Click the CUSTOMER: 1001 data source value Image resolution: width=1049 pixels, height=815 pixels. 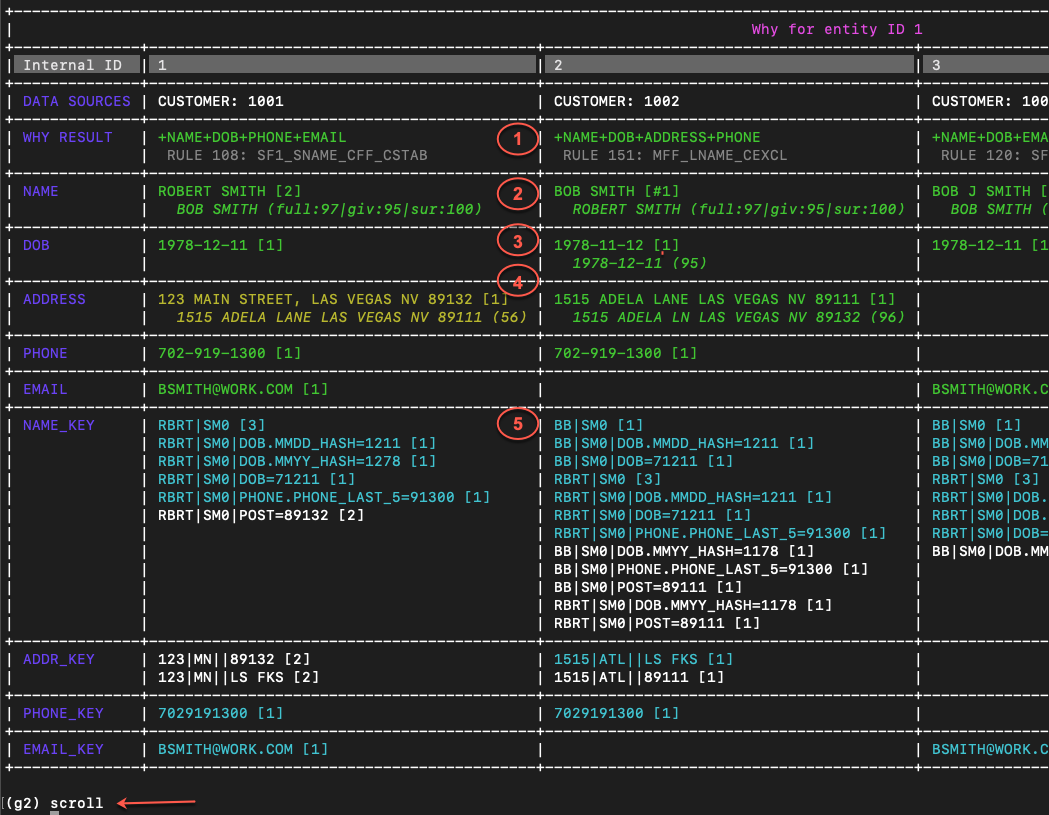pyautogui.click(x=220, y=101)
